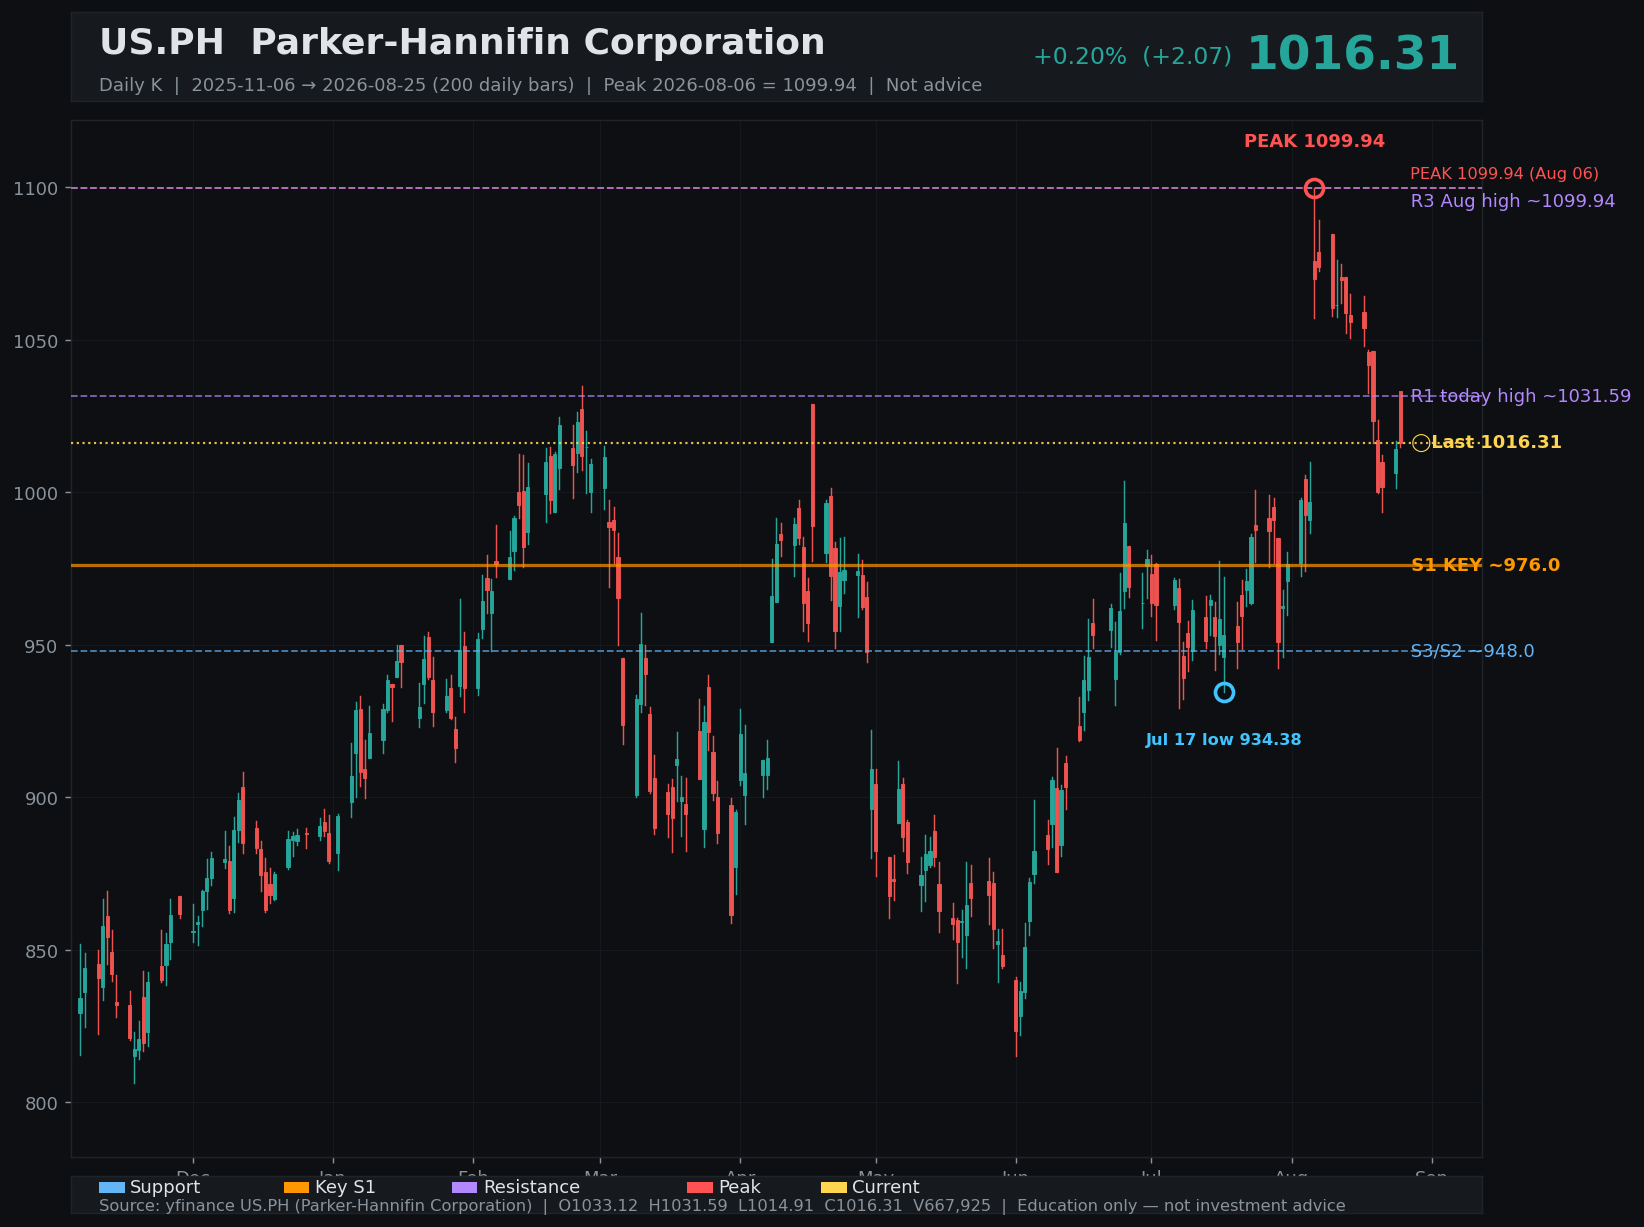
Task: Click the '850' y-axis label
Action: coord(43,951)
